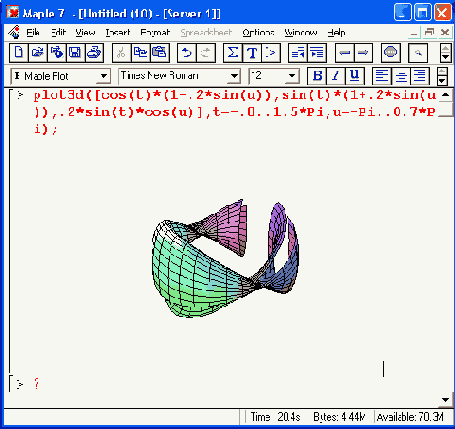Go forward with right arrow icon

[x=363, y=53]
